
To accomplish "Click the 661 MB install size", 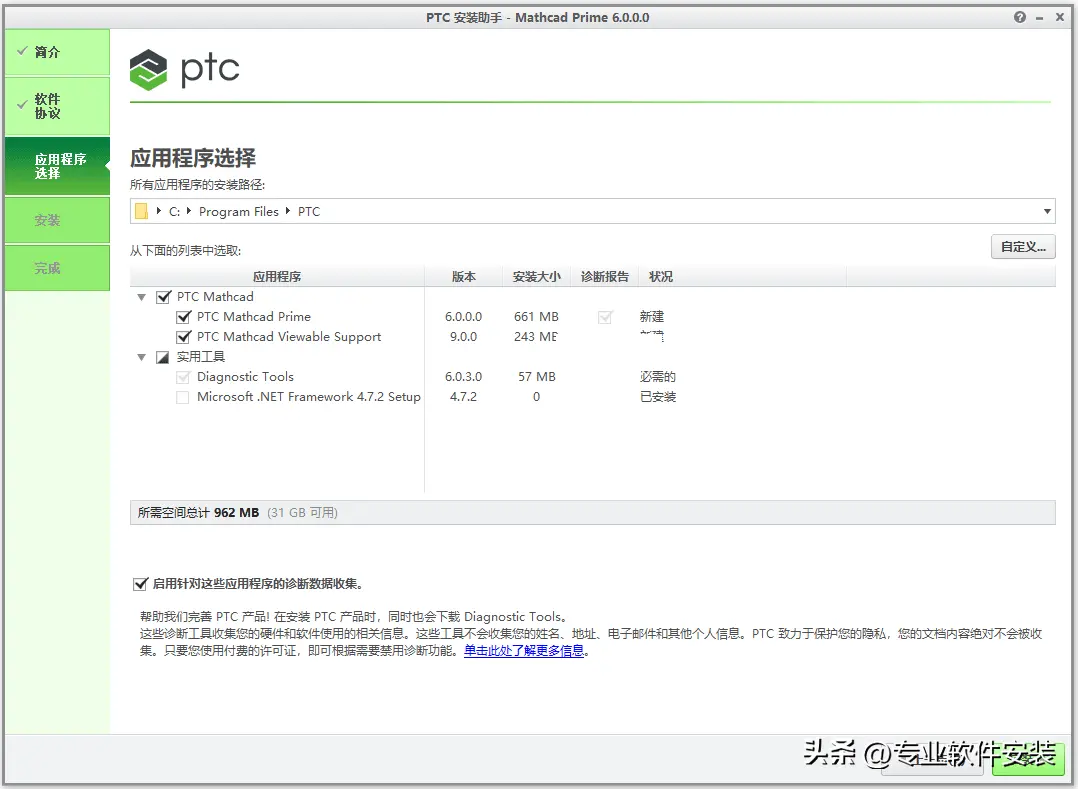I will point(536,317).
